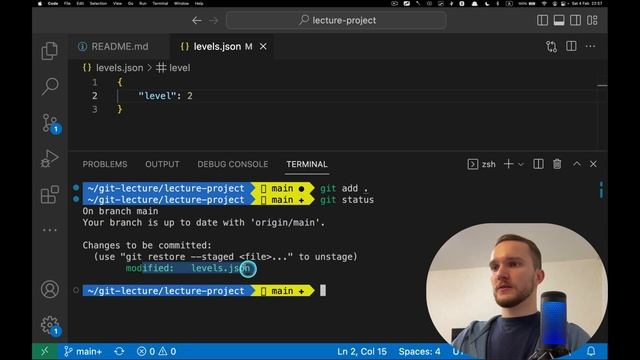Open the Terminal menu in menu bar

point(160,3)
